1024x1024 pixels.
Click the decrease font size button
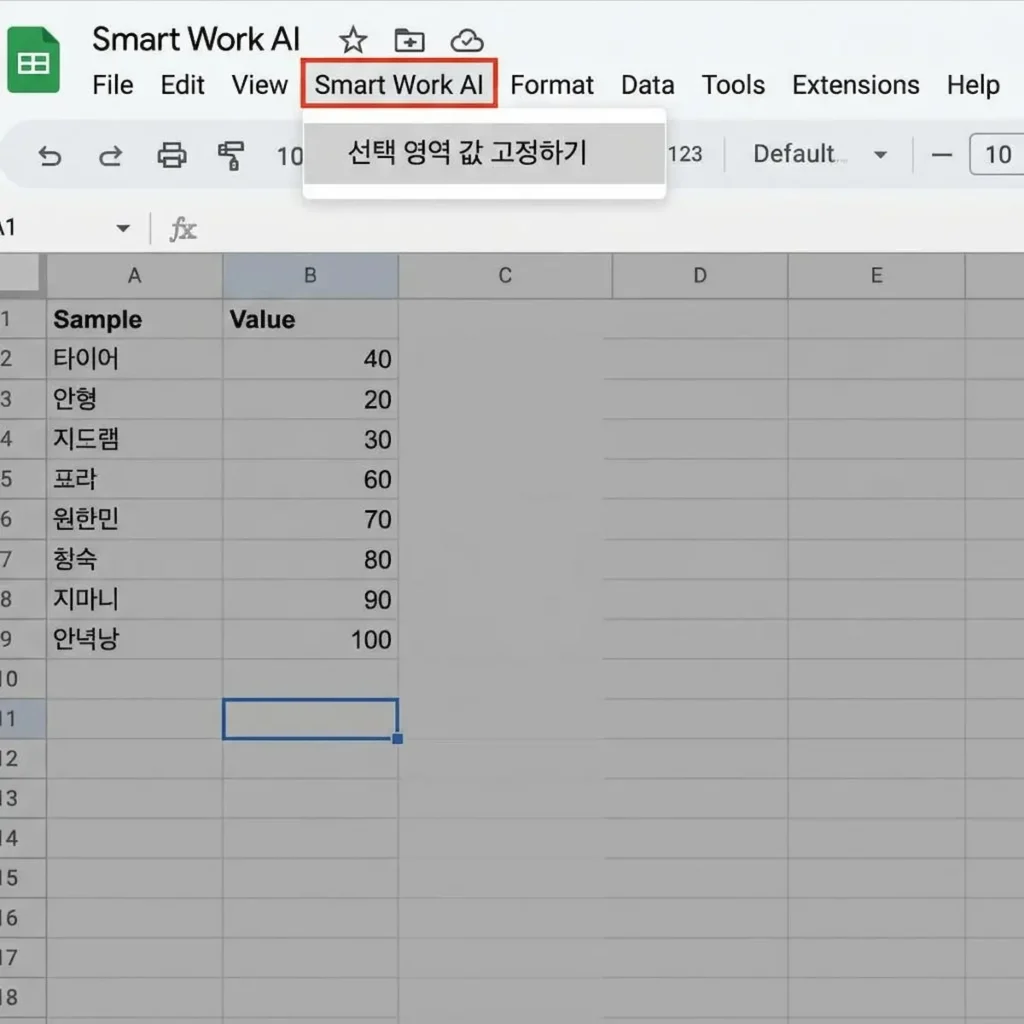tap(941, 154)
